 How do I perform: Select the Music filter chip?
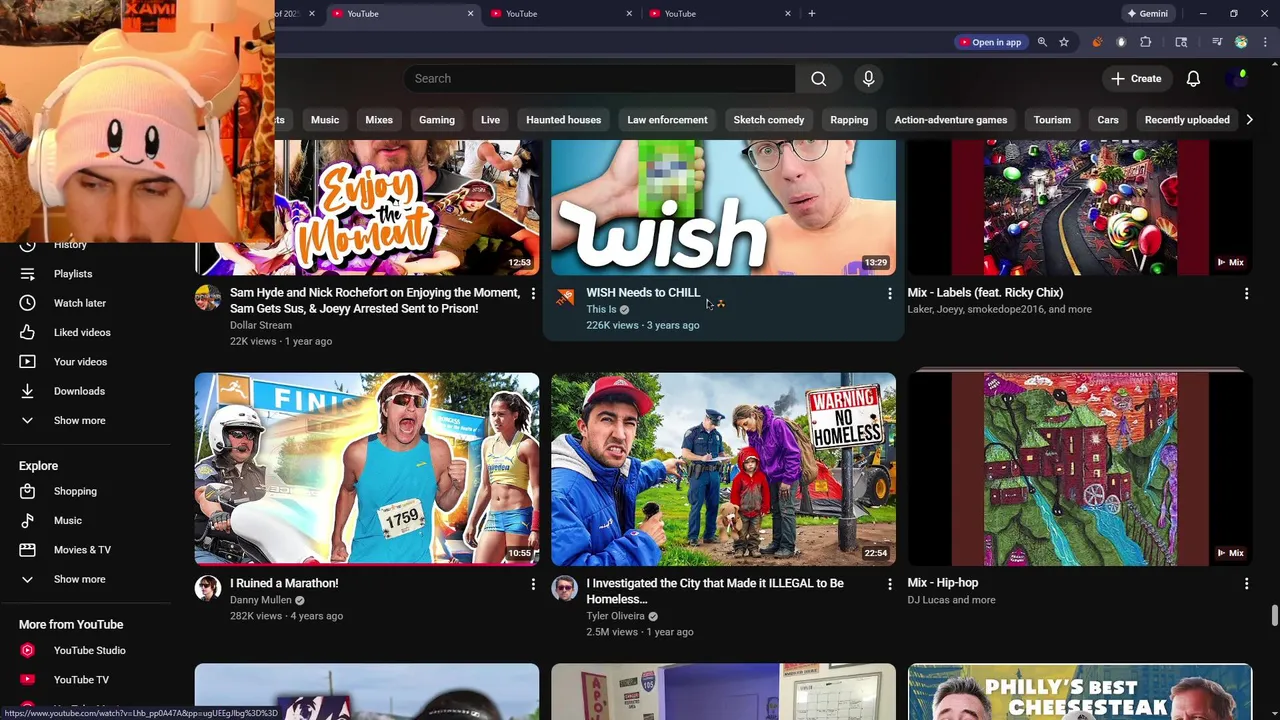(x=325, y=120)
